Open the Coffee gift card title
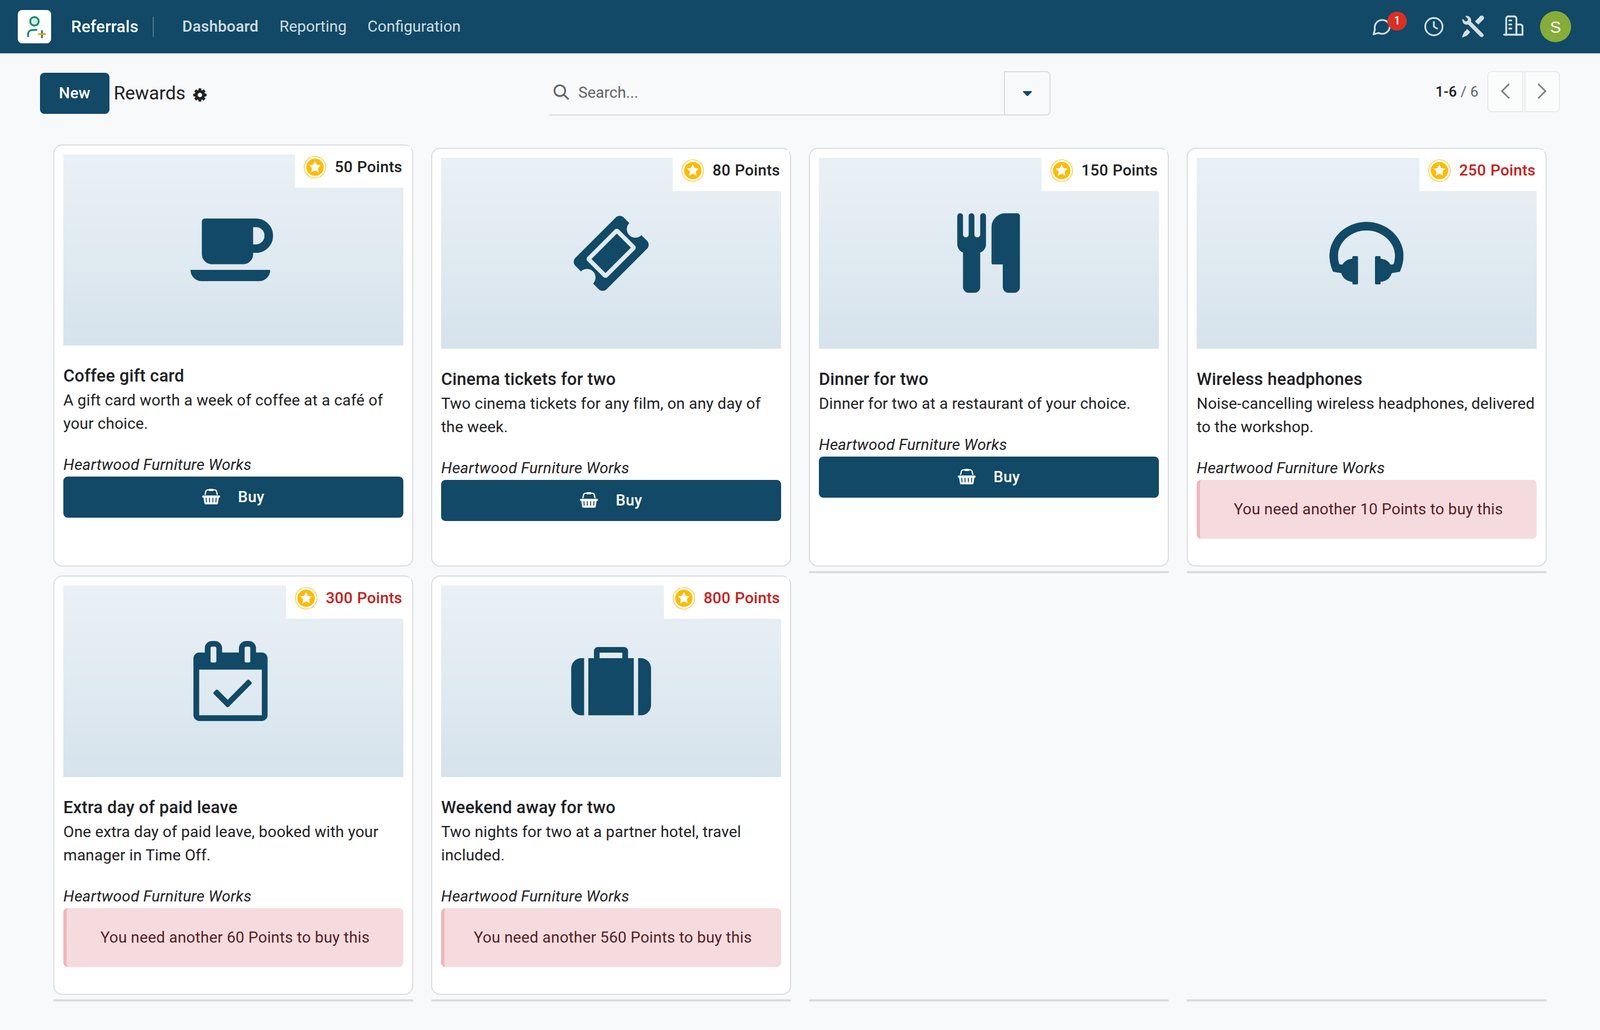The image size is (1600, 1030). (x=123, y=376)
